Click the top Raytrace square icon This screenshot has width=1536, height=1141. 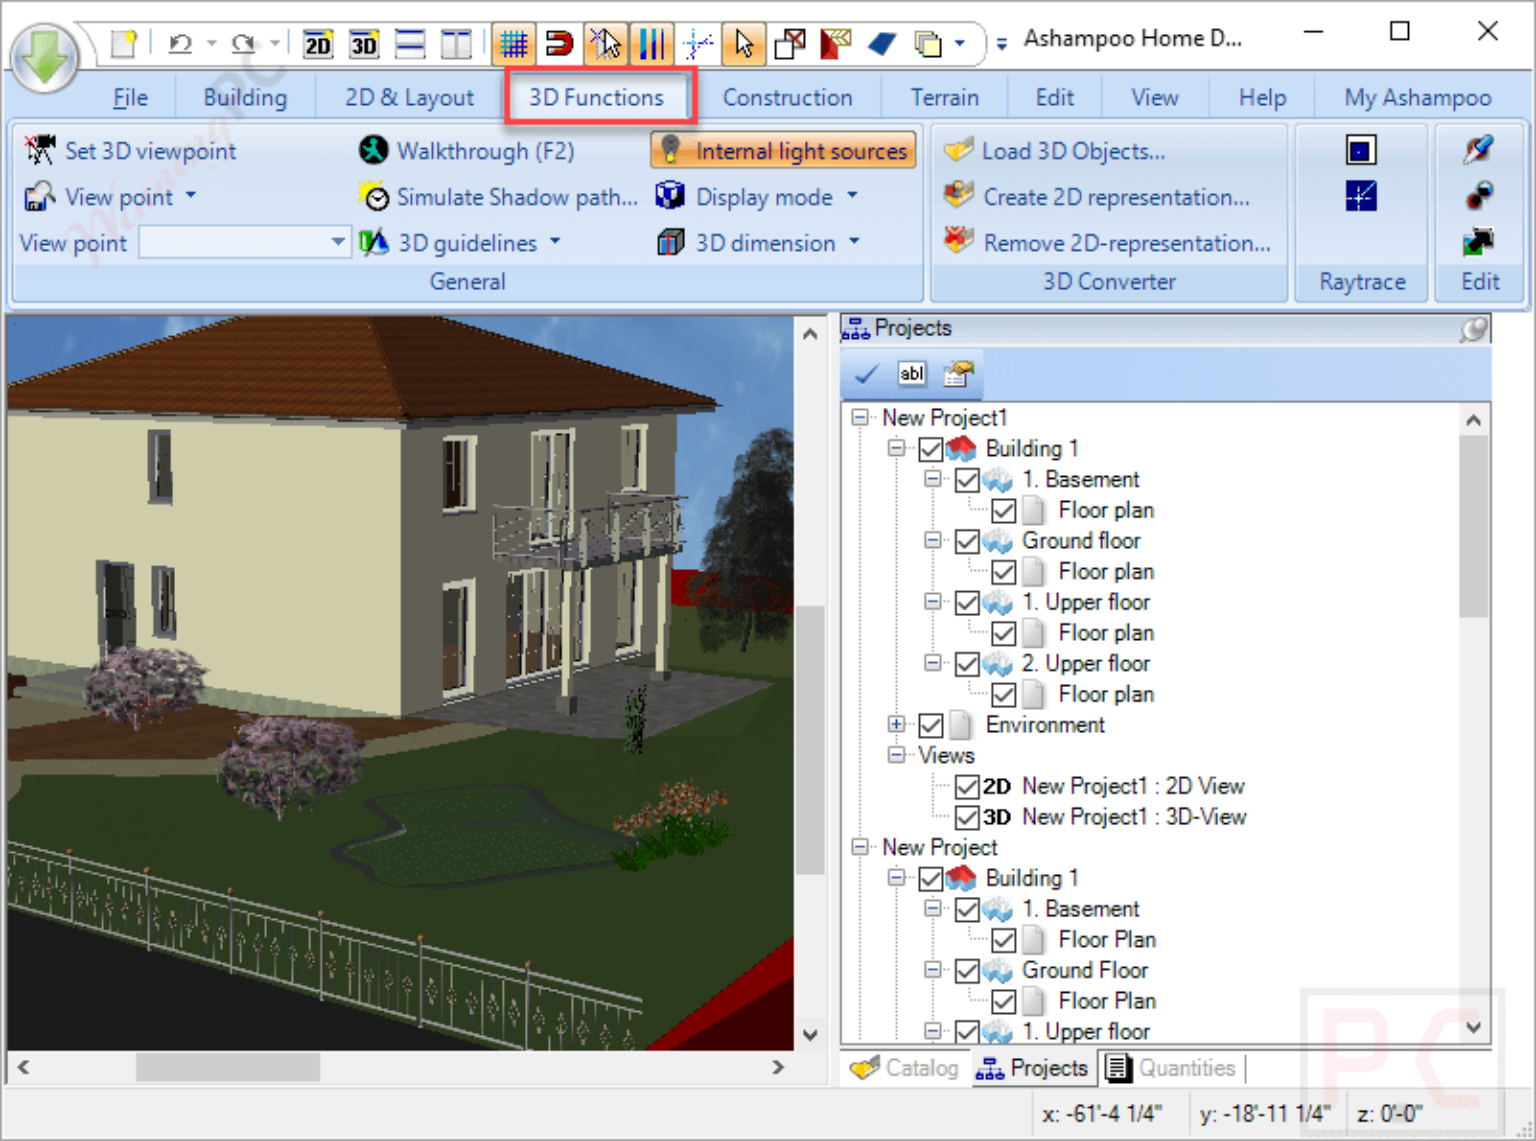1361,150
